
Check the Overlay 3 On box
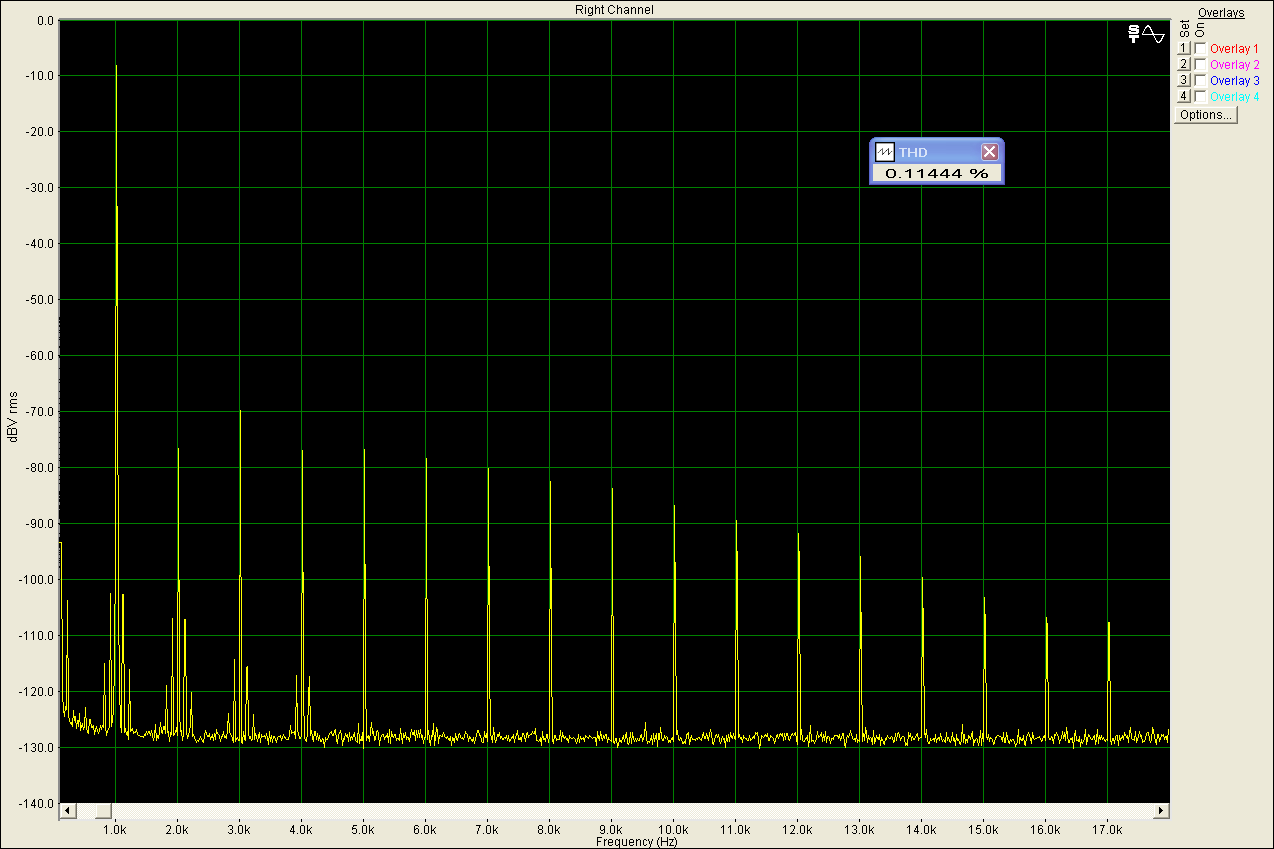point(1200,80)
